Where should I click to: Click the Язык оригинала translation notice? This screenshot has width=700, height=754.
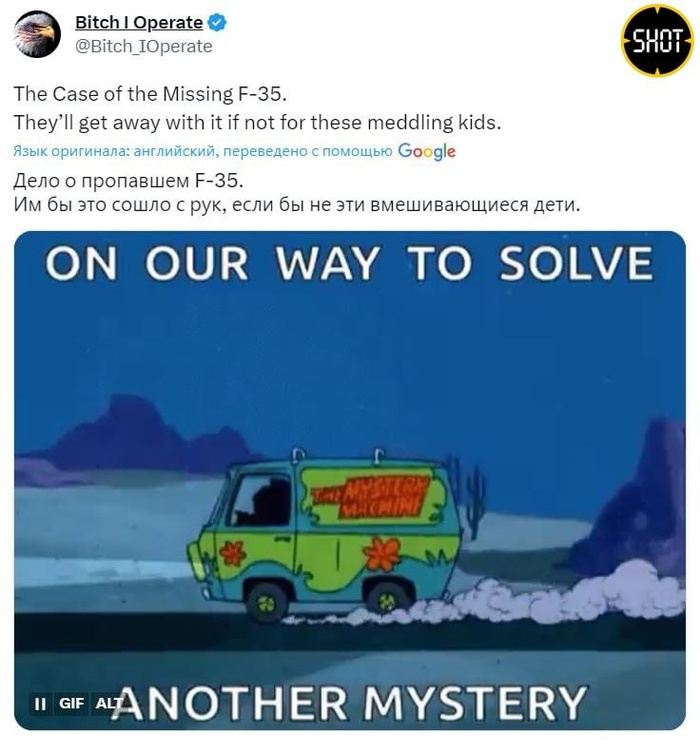[x=202, y=151]
